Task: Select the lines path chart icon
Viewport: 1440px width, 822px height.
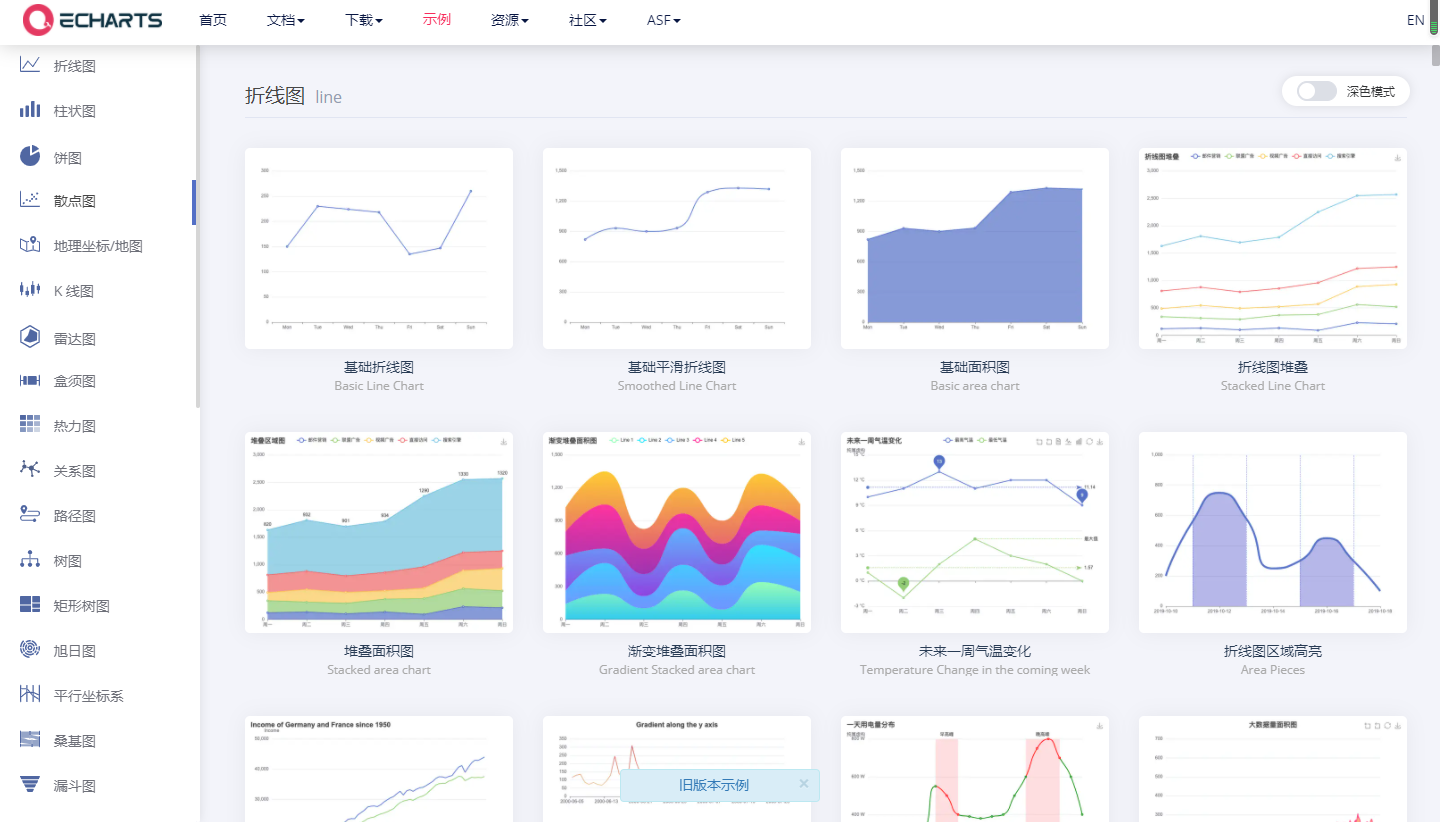Action: point(30,515)
